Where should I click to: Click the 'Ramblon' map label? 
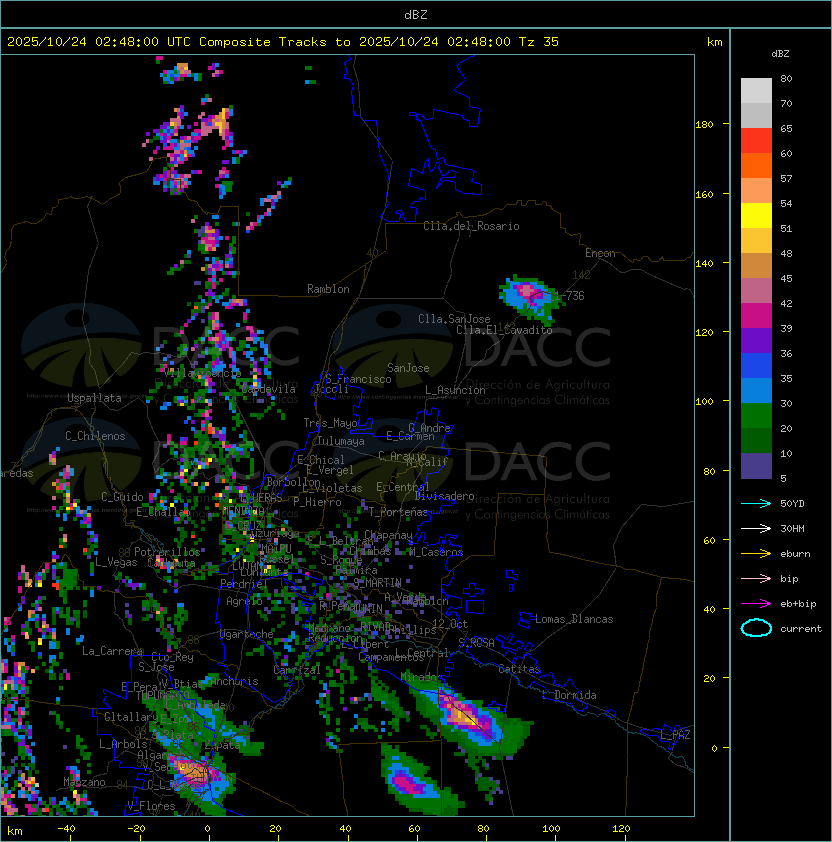coord(328,289)
